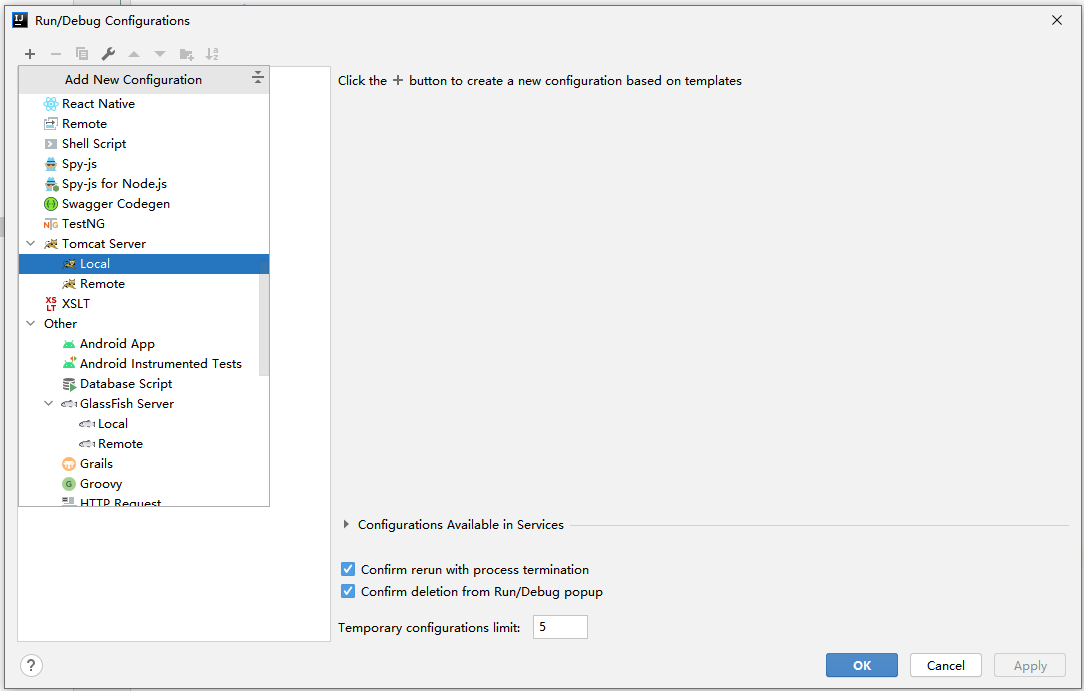Click the Copy Configuration icon
The image size is (1084, 691).
tap(82, 54)
